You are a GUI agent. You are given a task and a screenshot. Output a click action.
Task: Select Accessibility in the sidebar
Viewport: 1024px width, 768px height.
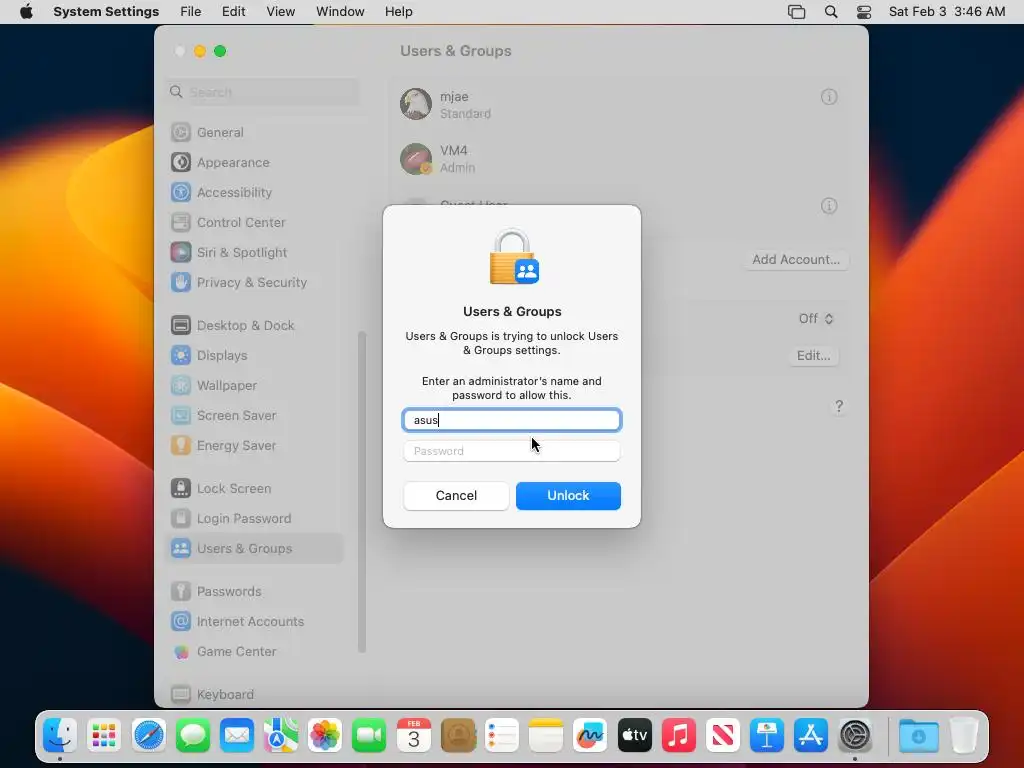(255, 193)
